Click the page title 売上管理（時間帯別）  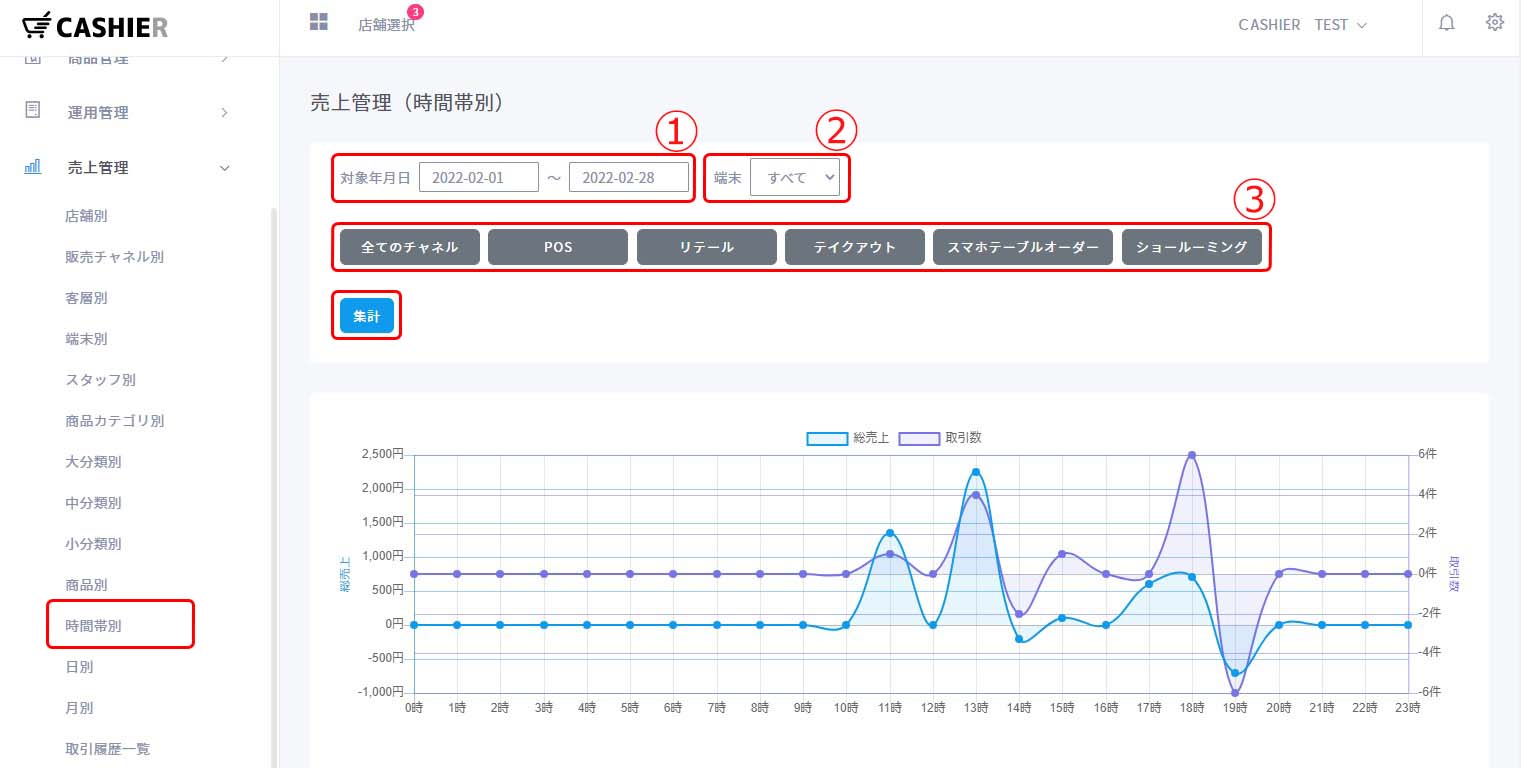407,103
